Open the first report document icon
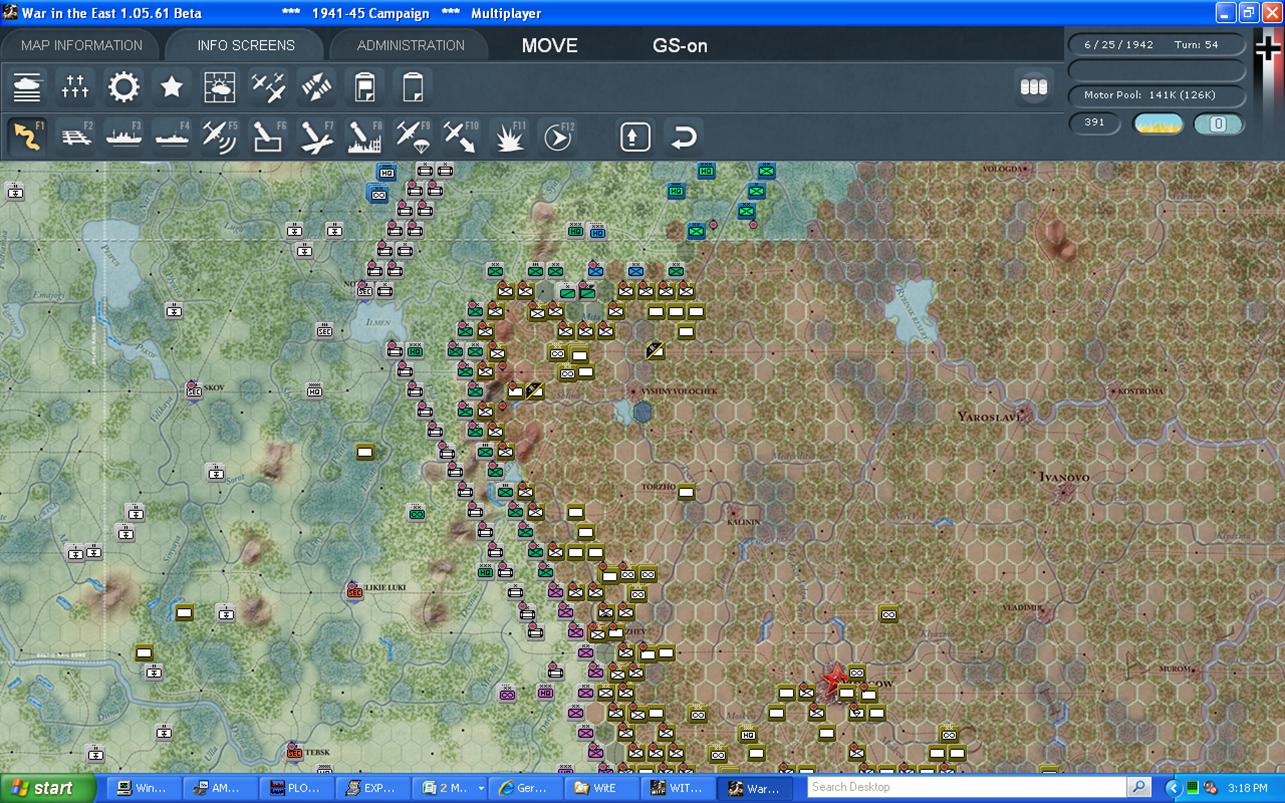Viewport: 1285px width, 803px height. (x=364, y=87)
